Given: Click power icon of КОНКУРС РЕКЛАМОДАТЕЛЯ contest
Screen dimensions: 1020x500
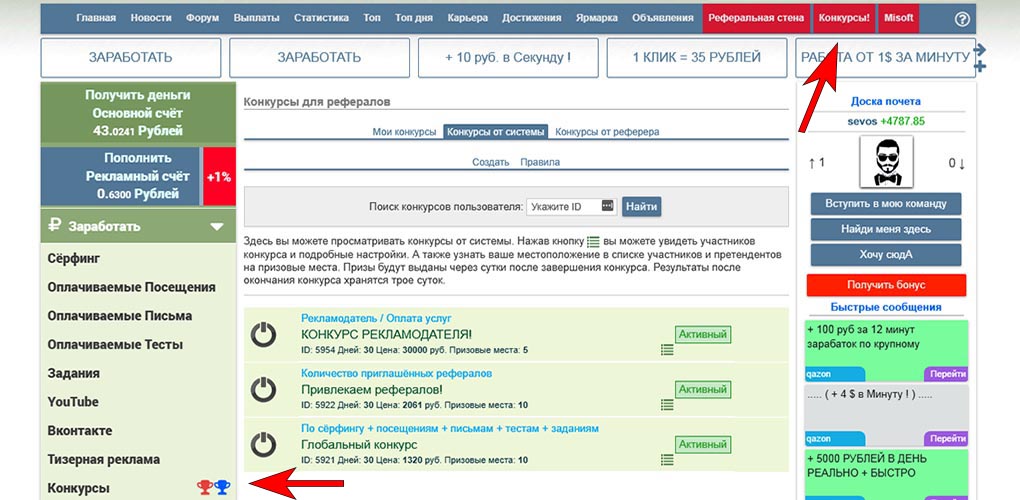Looking at the screenshot, I should [263, 334].
